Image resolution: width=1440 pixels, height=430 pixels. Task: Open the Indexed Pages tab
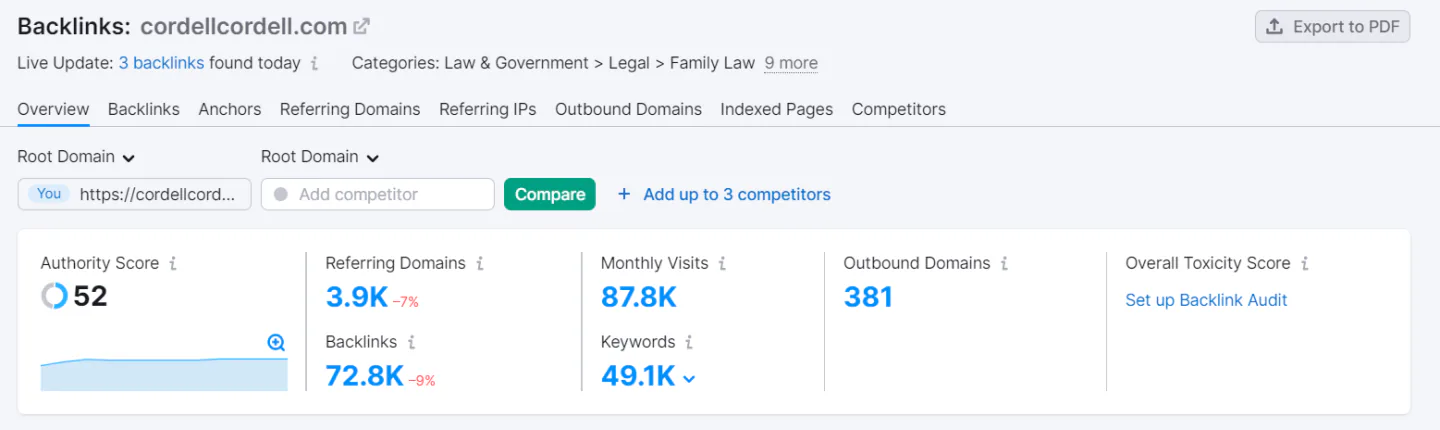(777, 109)
